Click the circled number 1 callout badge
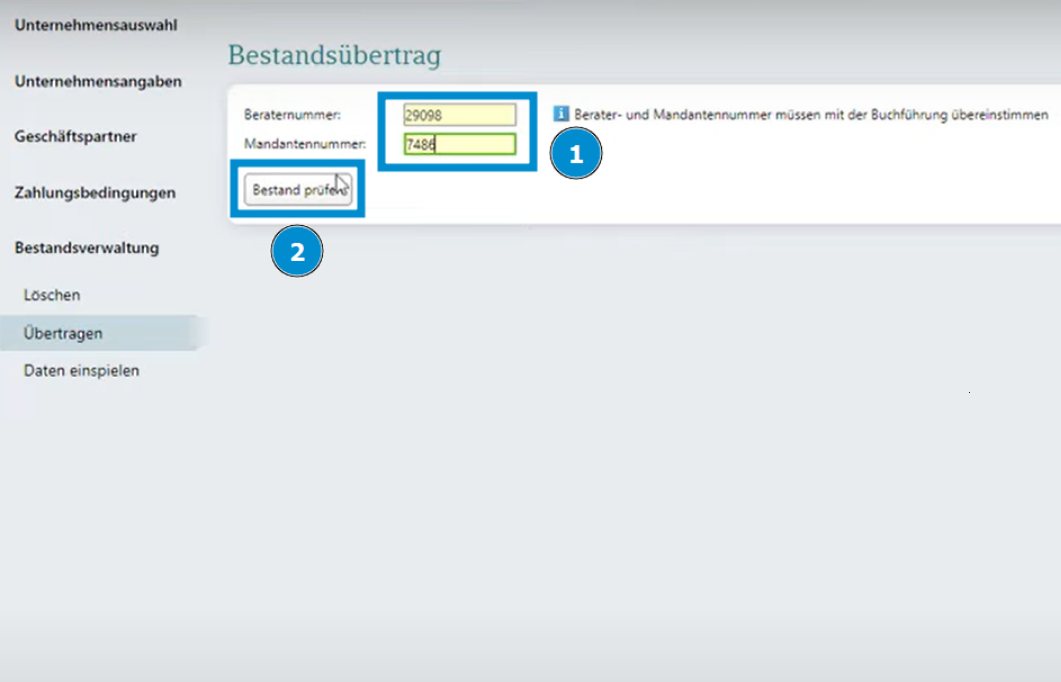The width and height of the screenshot is (1061, 682). 576,154
